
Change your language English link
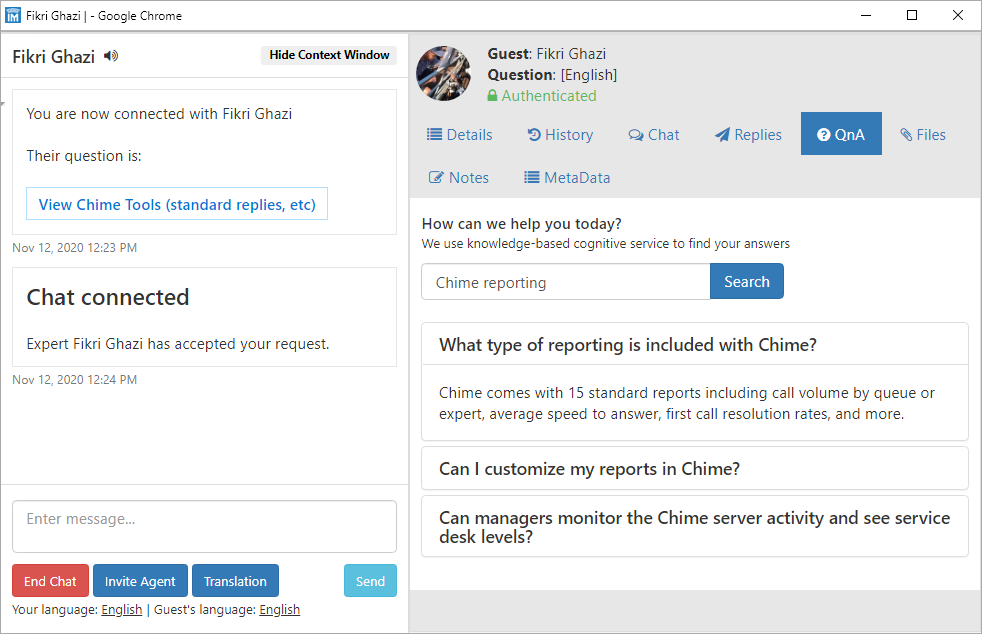[x=121, y=610]
